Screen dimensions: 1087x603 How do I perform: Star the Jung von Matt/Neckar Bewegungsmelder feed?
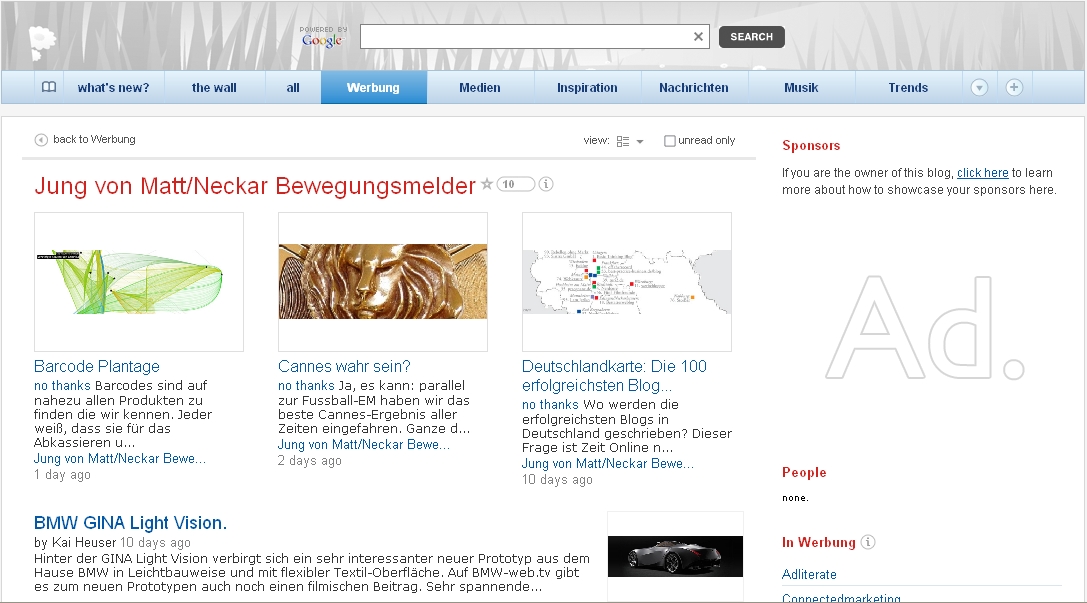pos(487,184)
